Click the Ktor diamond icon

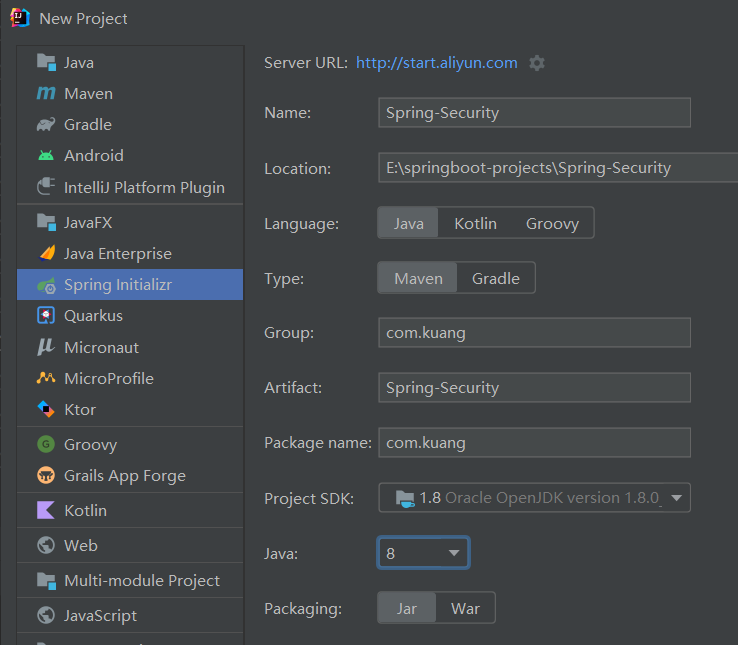point(46,409)
